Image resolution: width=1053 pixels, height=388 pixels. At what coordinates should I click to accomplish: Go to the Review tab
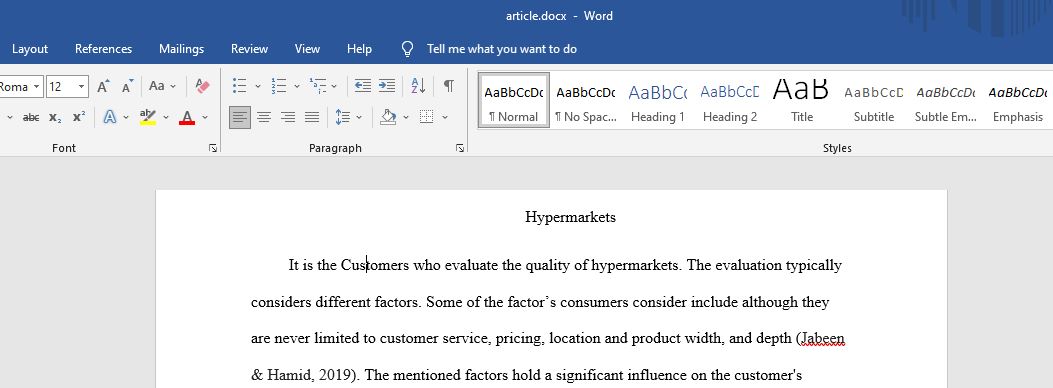click(249, 49)
